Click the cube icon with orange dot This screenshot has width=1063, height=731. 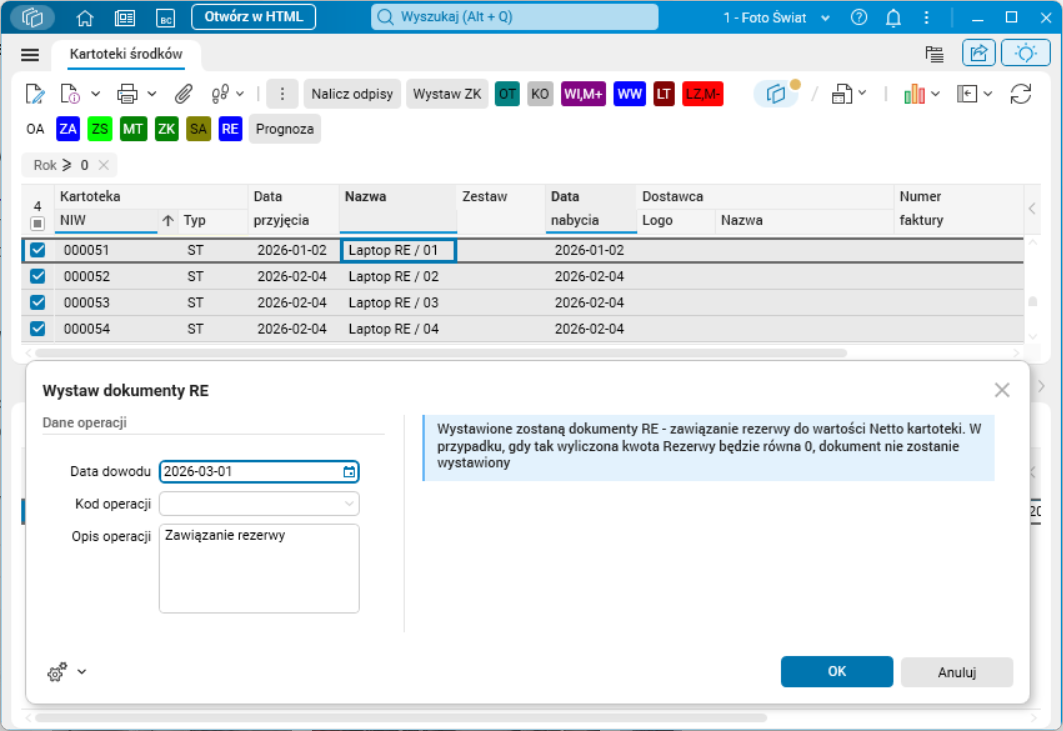point(777,94)
